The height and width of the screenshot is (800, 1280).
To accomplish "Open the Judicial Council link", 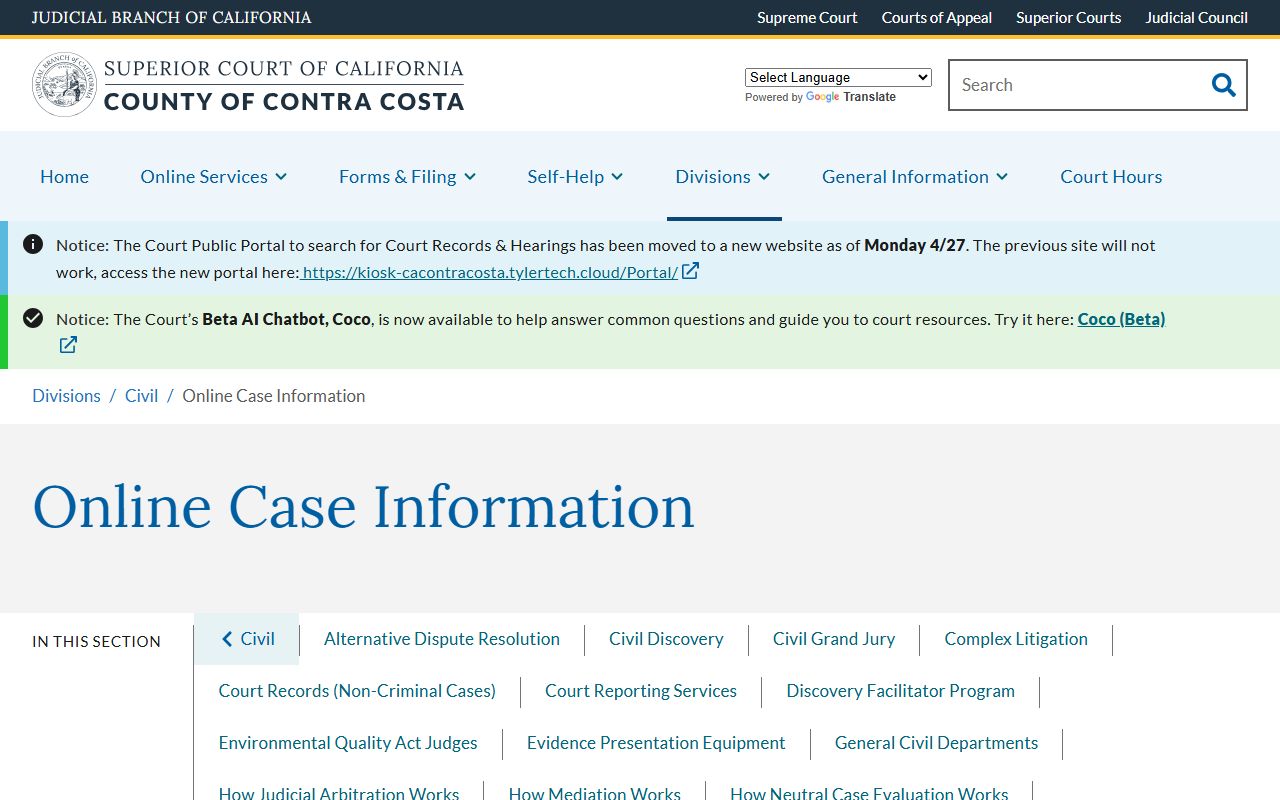I will click(1197, 17).
